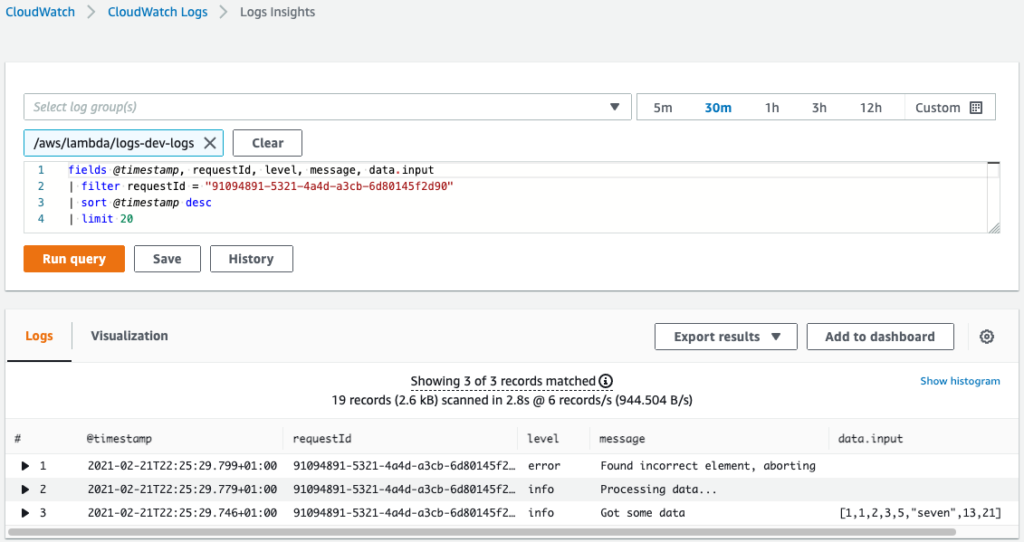Open the query History button
This screenshot has width=1024, height=542.
pyautogui.click(x=251, y=259)
